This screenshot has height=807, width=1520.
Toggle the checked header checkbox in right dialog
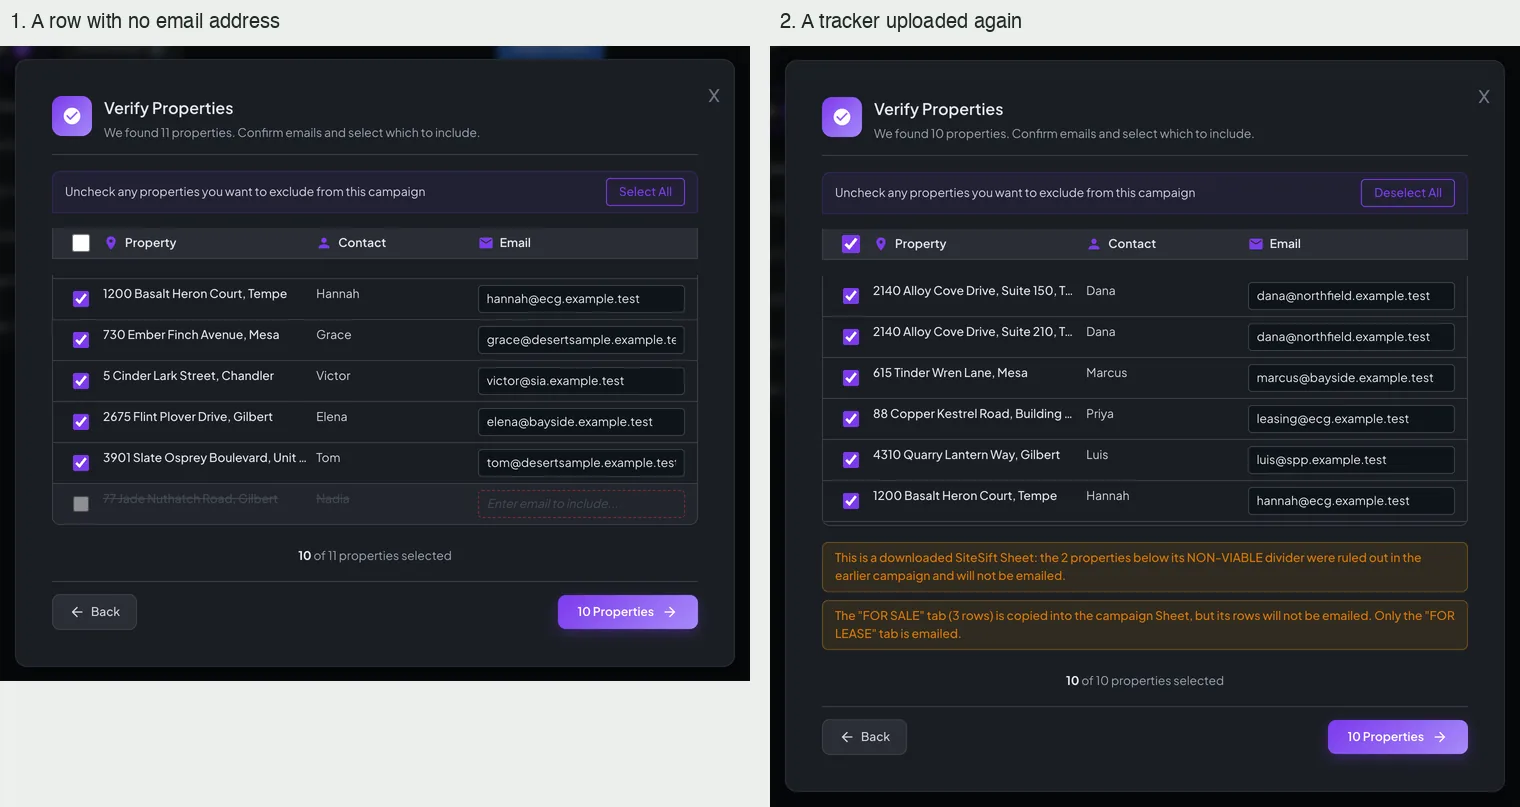pyautogui.click(x=851, y=244)
